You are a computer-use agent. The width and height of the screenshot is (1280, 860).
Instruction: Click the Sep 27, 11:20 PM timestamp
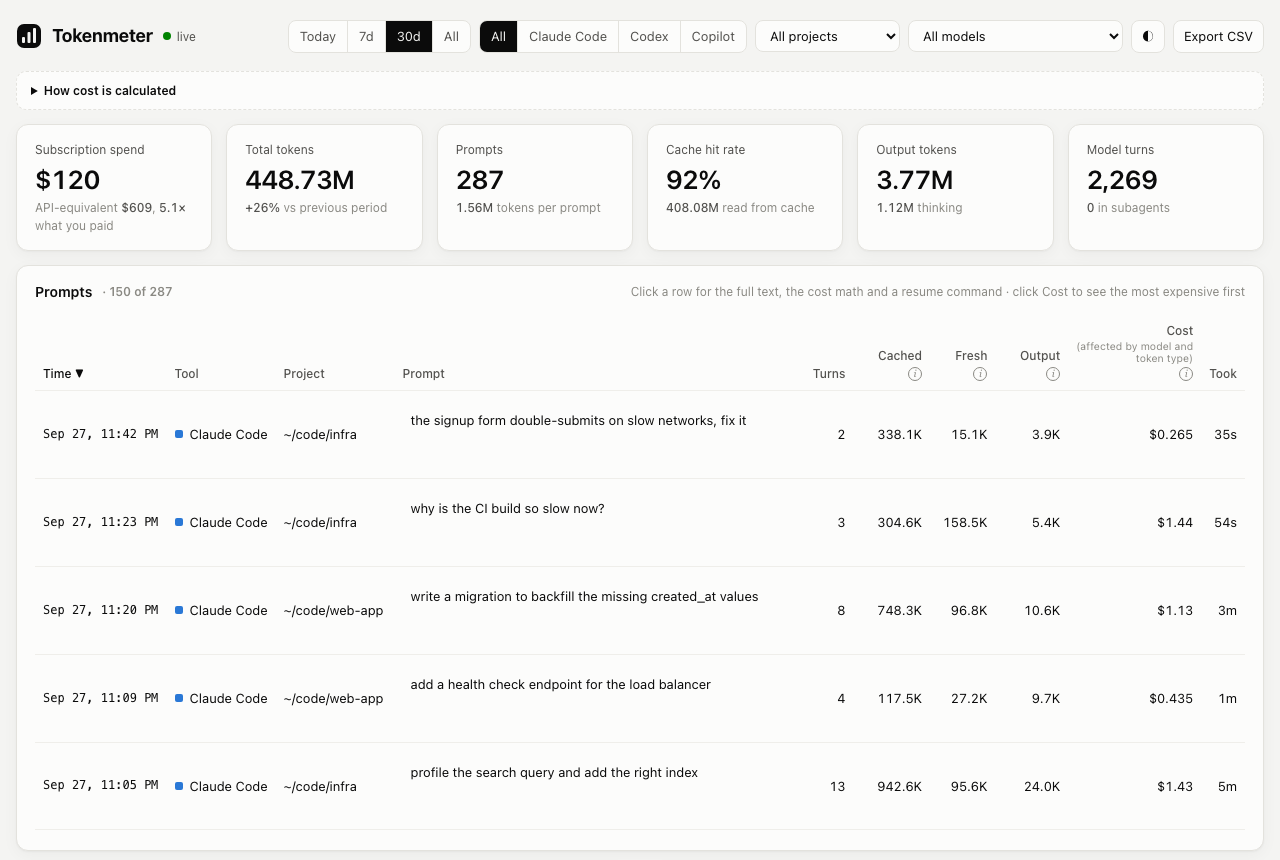click(100, 610)
